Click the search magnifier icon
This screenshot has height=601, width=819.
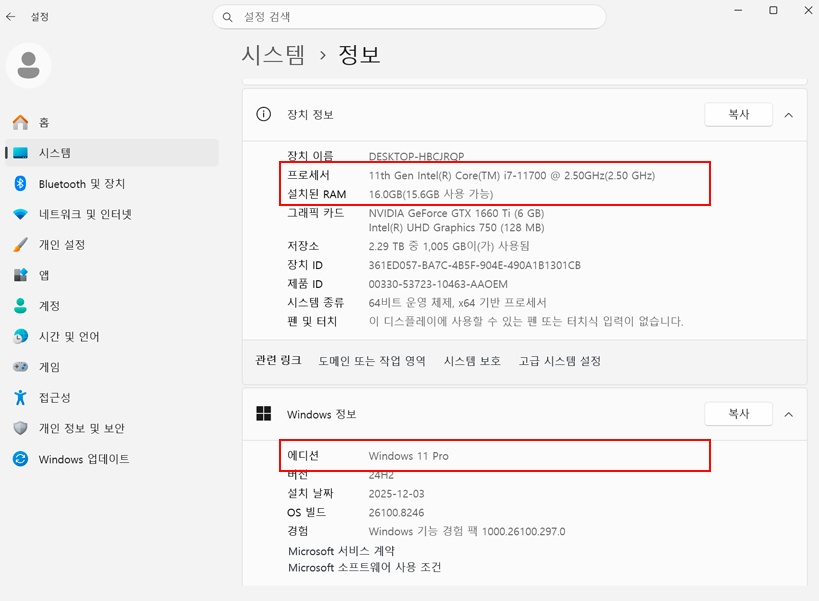(x=228, y=17)
